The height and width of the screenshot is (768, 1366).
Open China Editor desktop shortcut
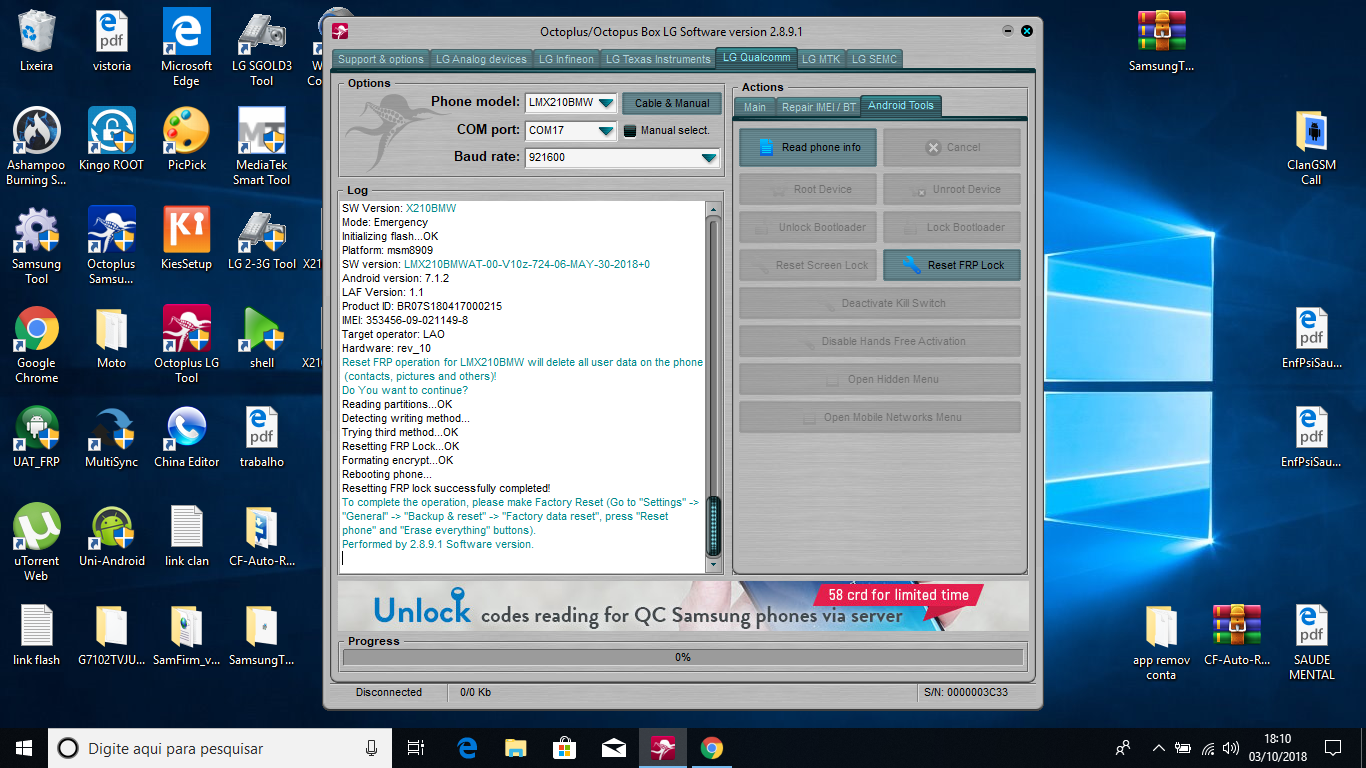pos(187,436)
